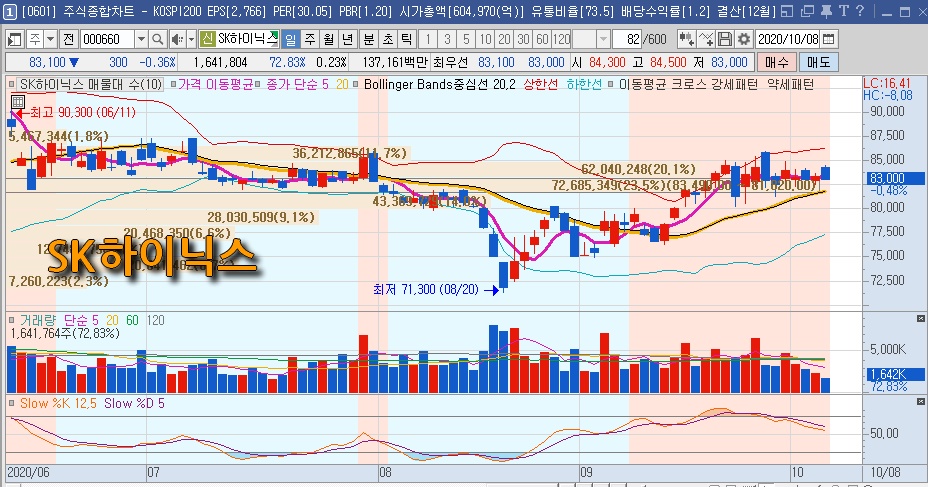Open the empty interval combo box
Image resolution: width=928 pixels, height=487 pixels.
tap(591, 40)
